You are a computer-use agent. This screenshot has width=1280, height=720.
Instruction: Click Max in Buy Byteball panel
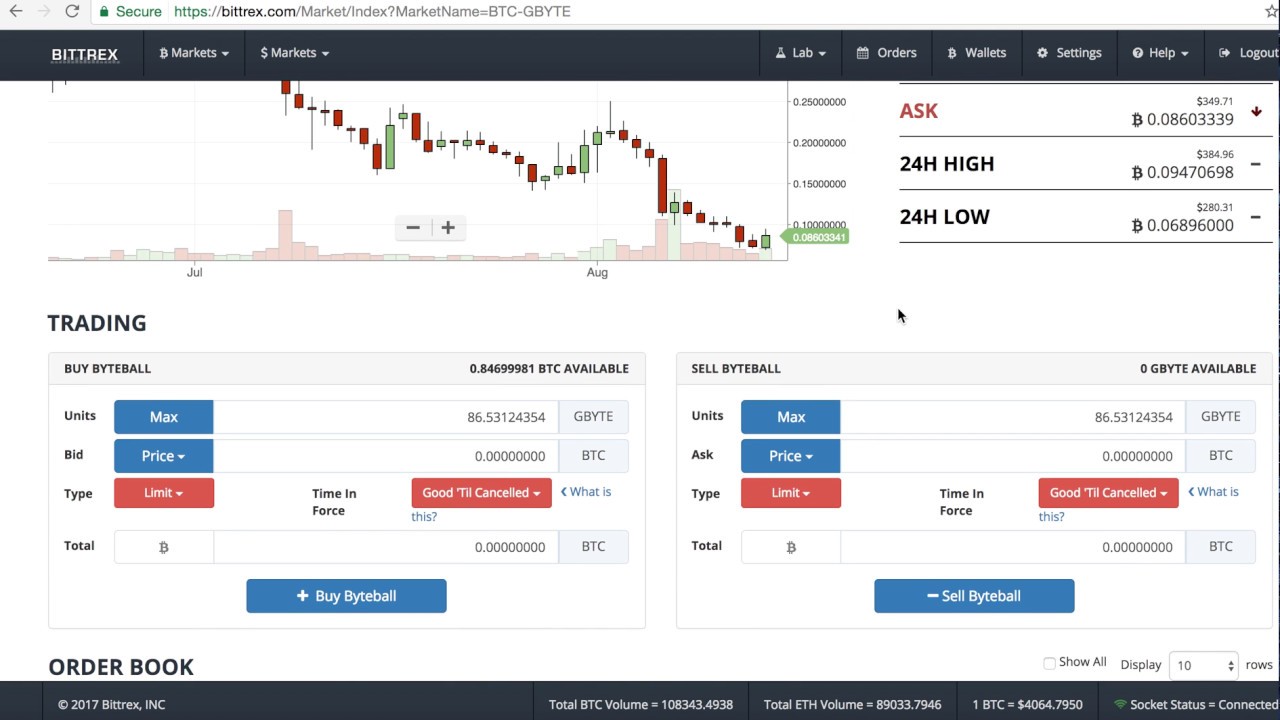coord(164,417)
